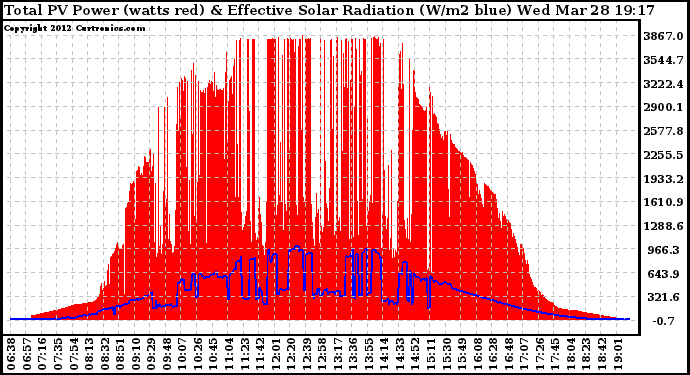Click the 08:51 time label
Viewport: 690px width, 375px height.
point(120,353)
